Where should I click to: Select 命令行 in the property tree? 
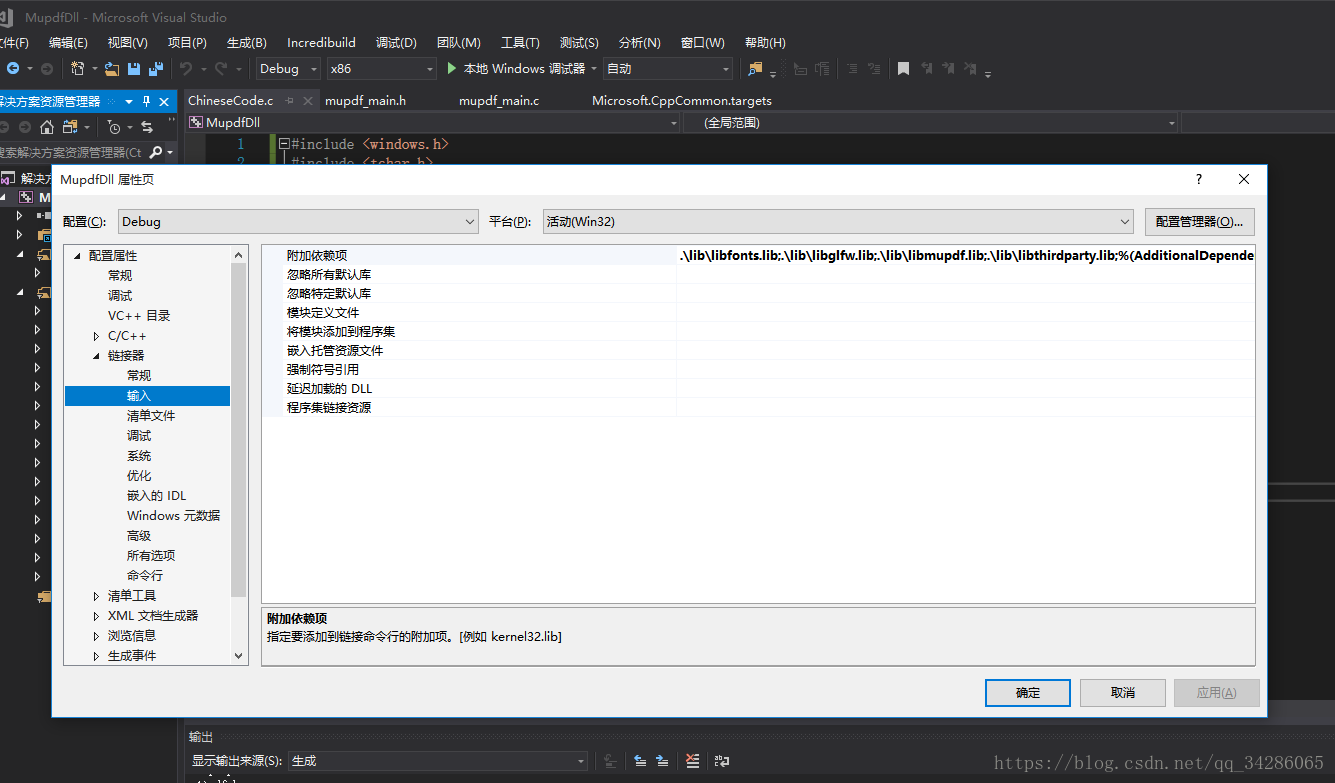(x=145, y=576)
